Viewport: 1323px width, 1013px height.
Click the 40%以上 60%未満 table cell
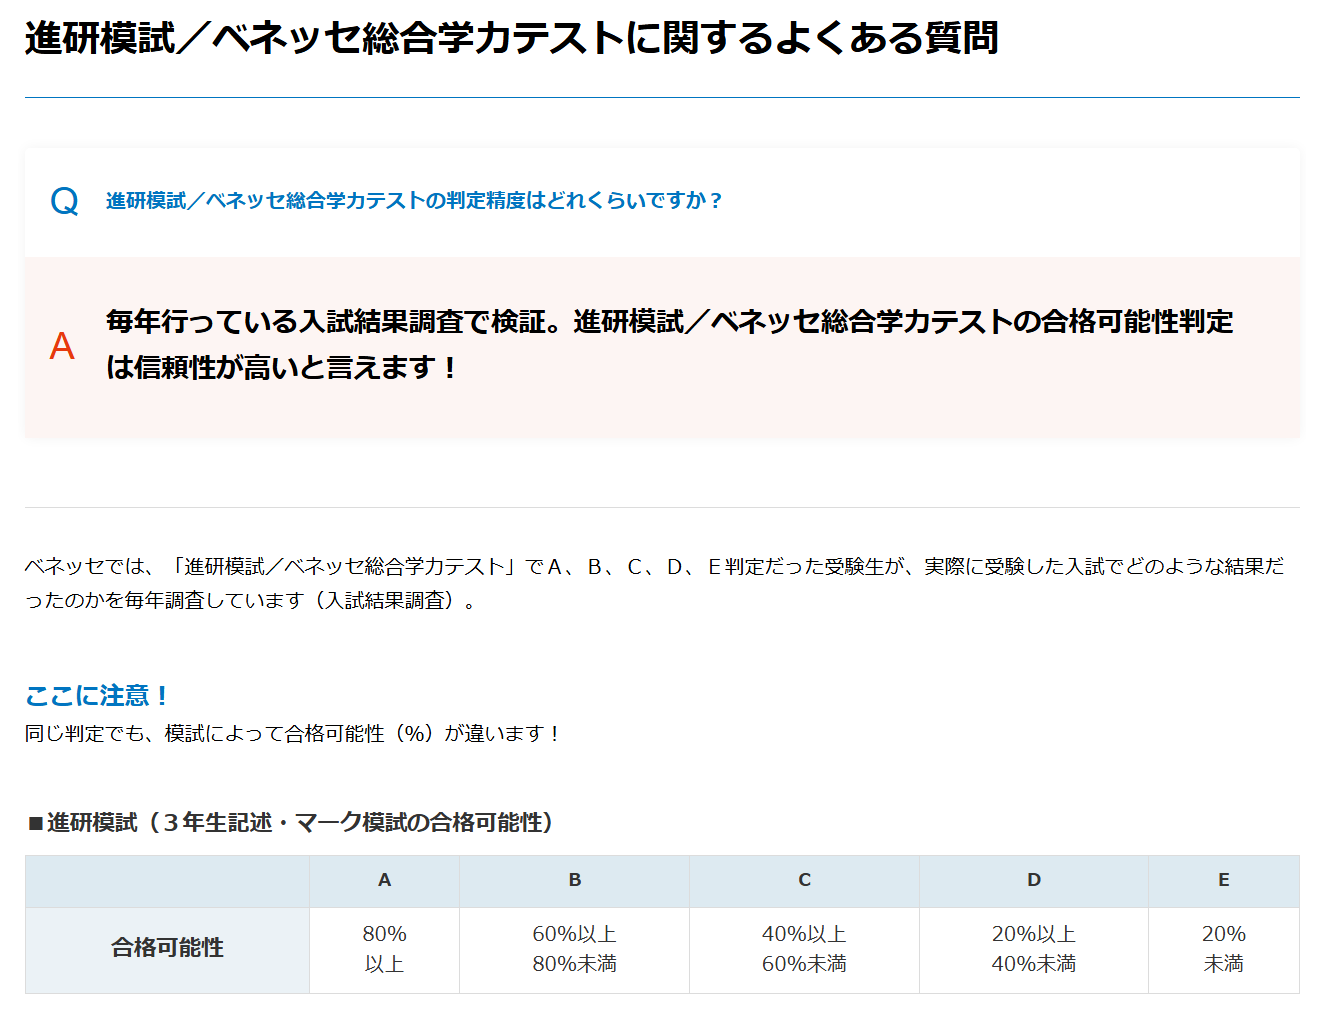coord(804,949)
